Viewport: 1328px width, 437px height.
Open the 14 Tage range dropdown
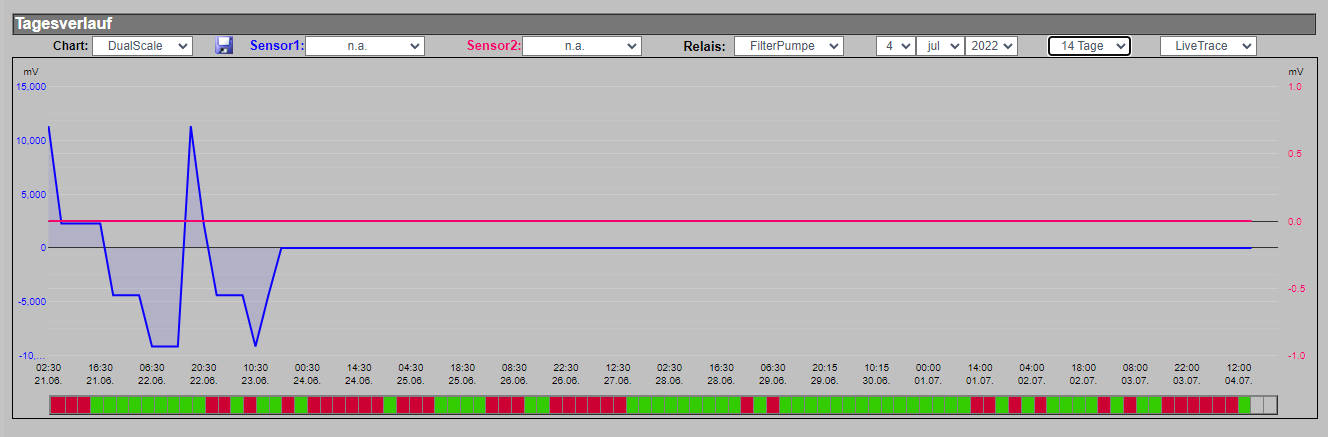pos(1089,46)
